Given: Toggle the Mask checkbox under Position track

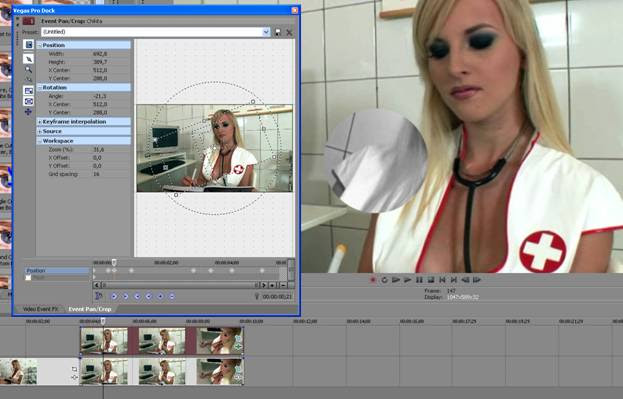Looking at the screenshot, I should pos(28,277).
